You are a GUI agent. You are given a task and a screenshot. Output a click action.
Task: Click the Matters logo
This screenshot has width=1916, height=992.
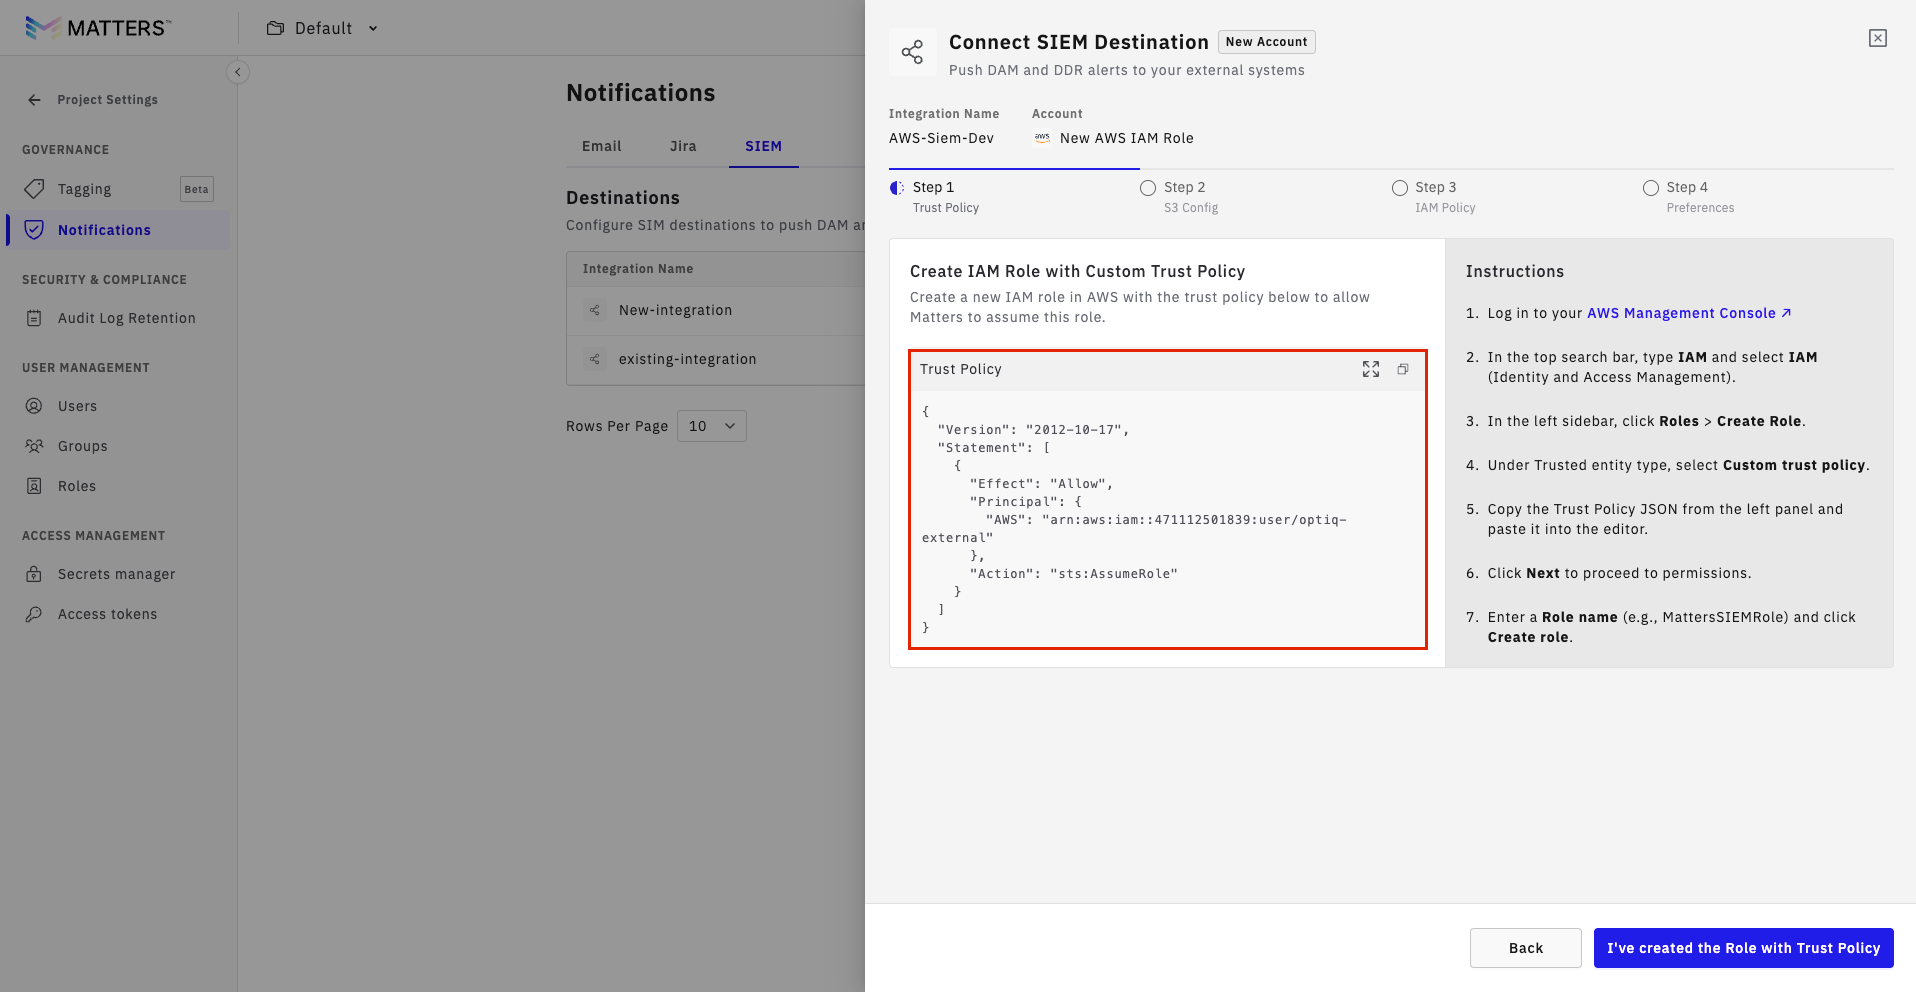click(x=98, y=28)
